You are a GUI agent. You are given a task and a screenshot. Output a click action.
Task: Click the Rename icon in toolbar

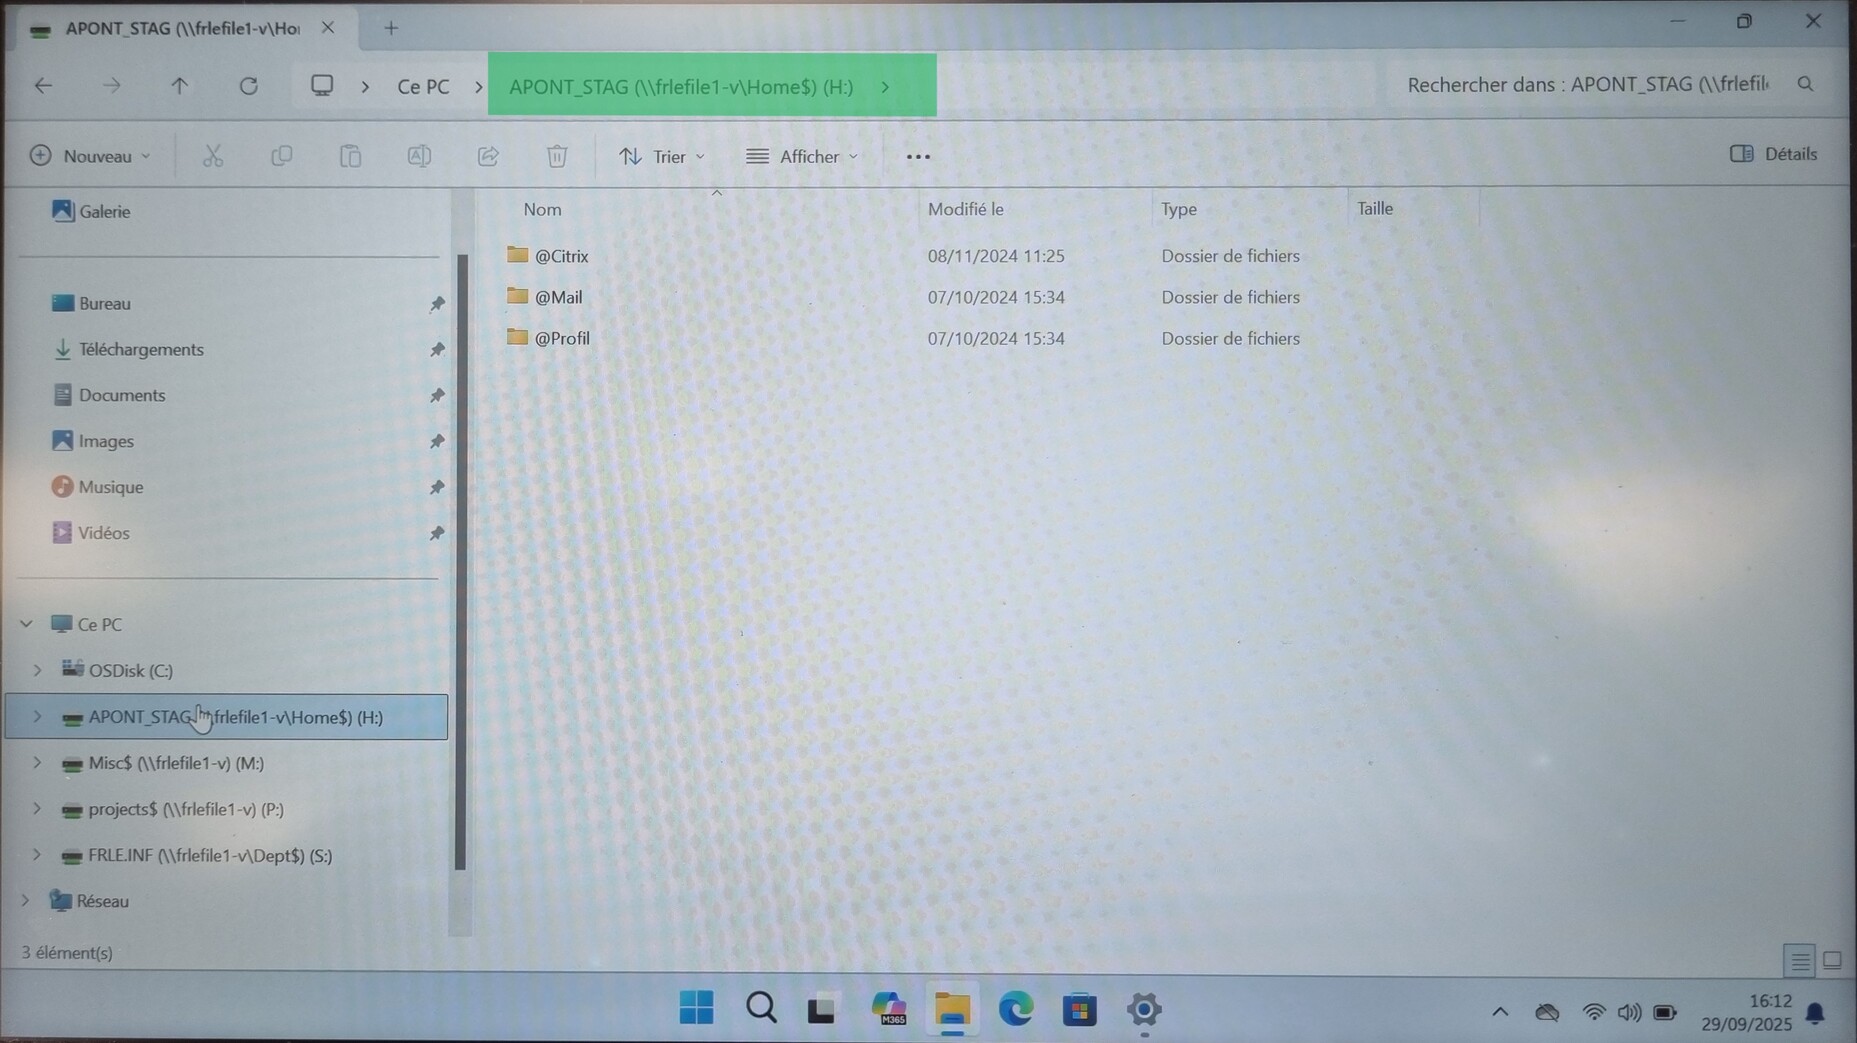[x=419, y=156]
